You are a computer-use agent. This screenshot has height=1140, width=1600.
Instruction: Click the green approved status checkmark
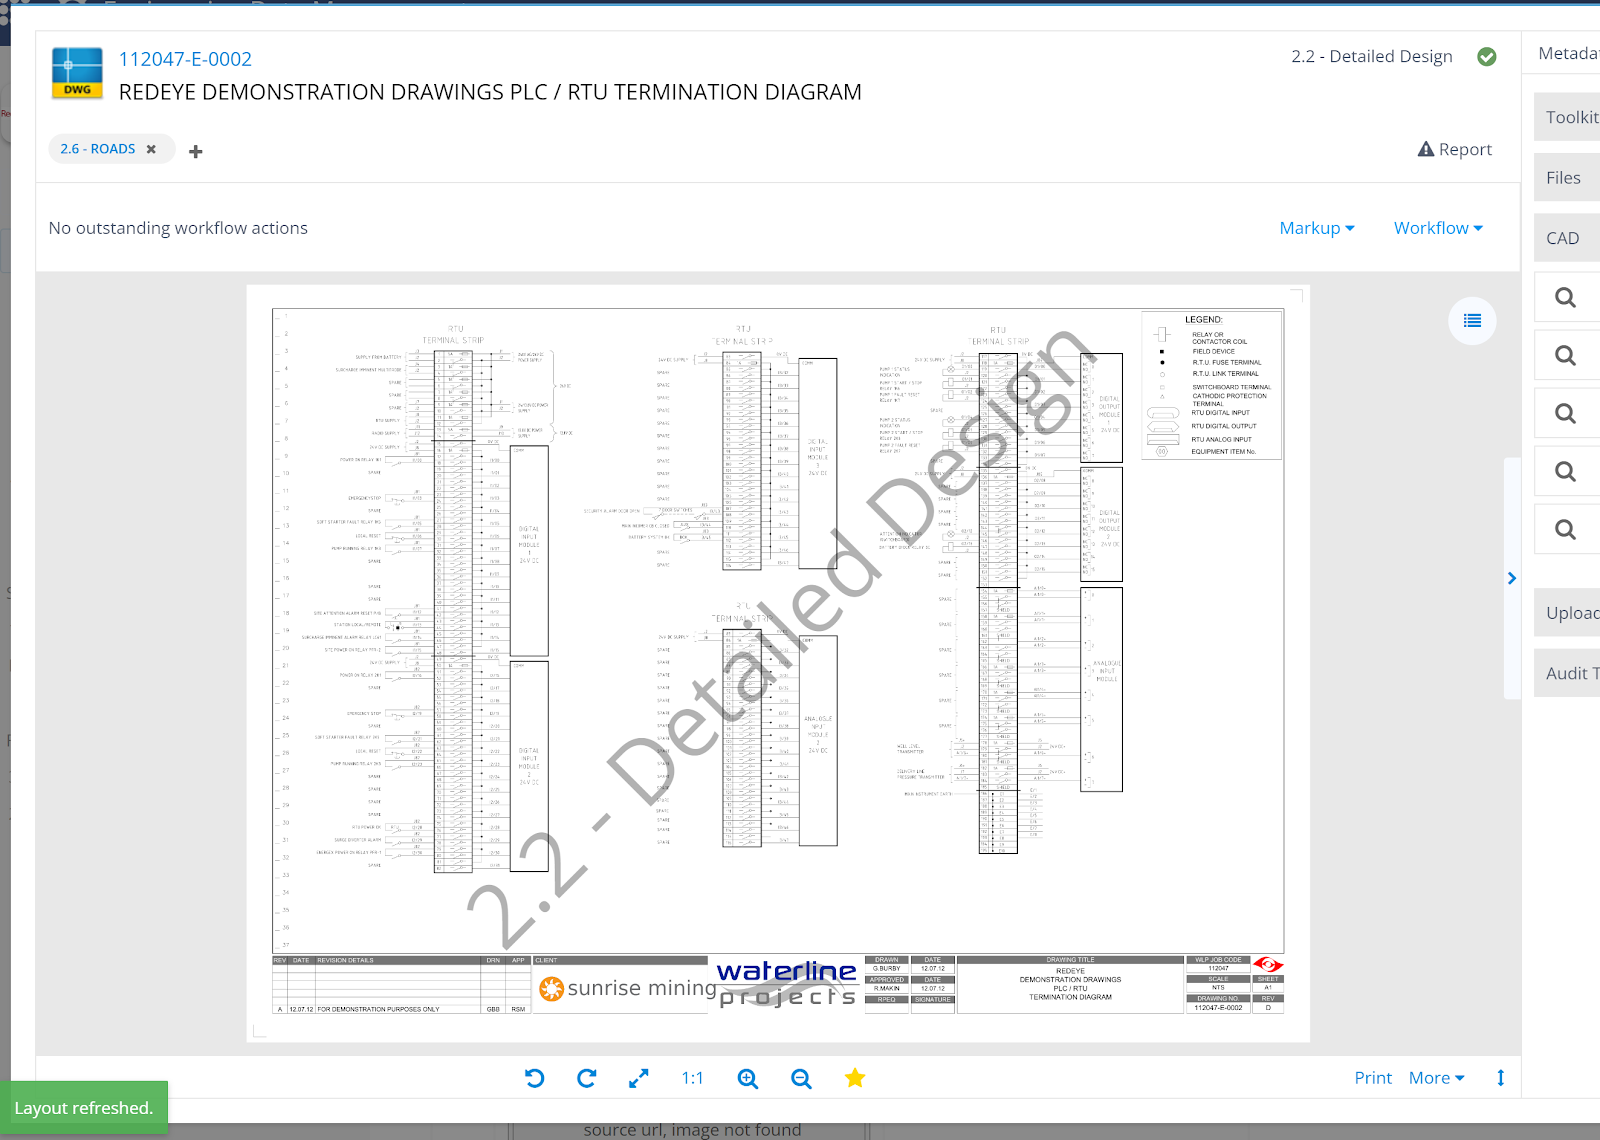click(1487, 57)
